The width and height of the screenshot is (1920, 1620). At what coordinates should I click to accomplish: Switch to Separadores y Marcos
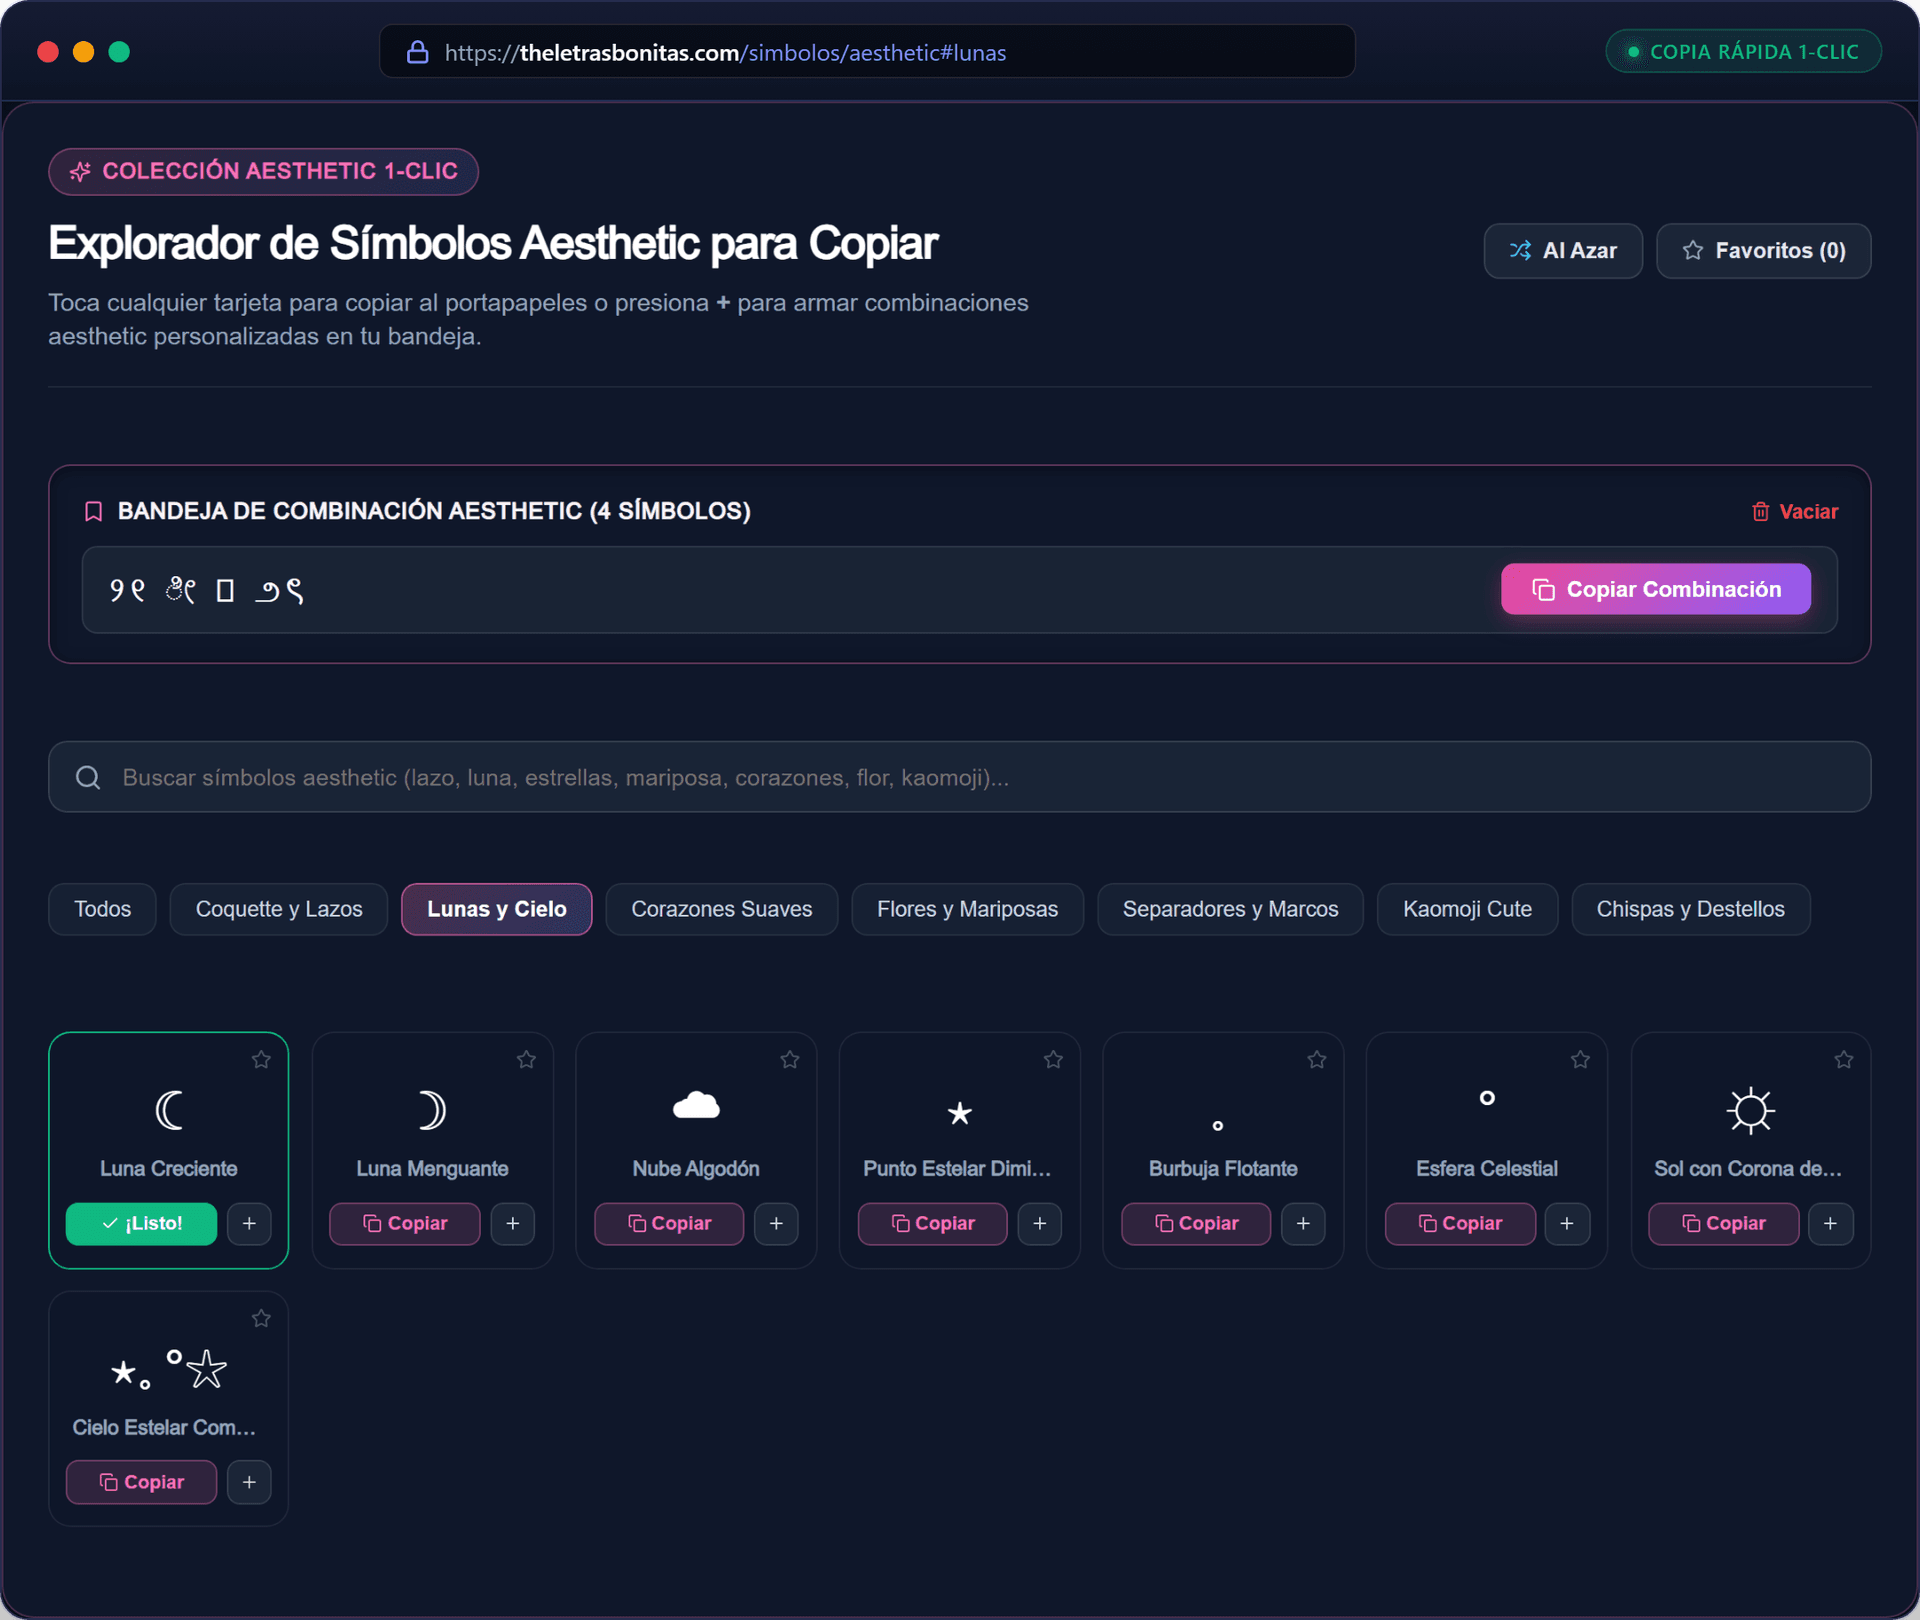point(1230,909)
